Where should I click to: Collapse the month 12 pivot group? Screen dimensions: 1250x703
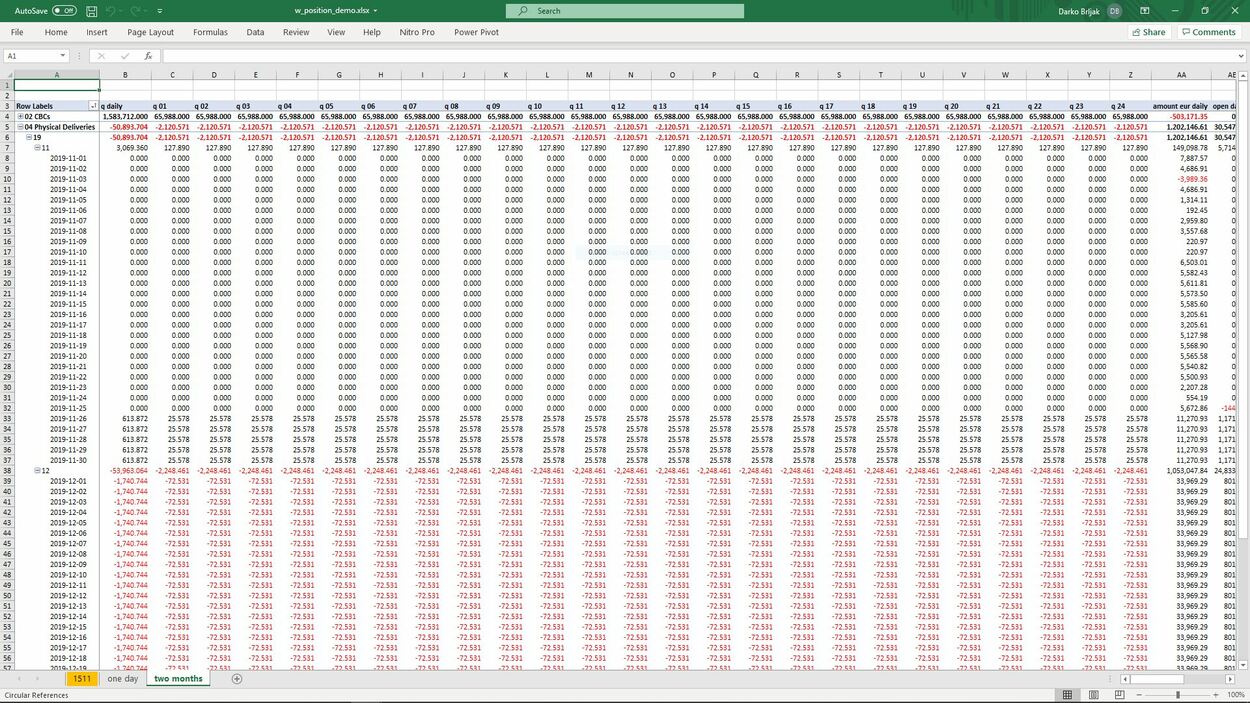coord(37,470)
